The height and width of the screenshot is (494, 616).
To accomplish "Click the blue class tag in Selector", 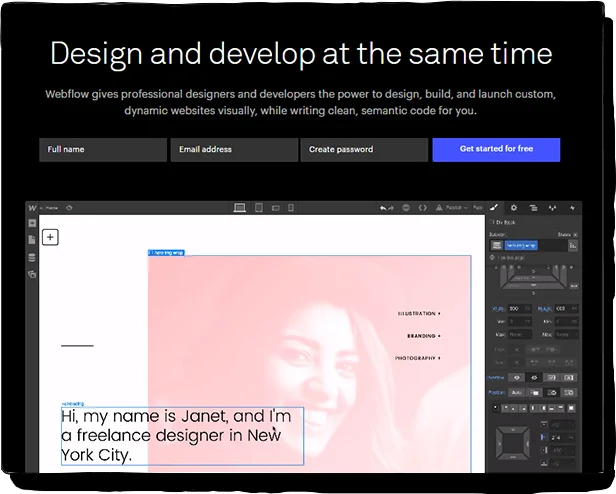I will click(521, 246).
